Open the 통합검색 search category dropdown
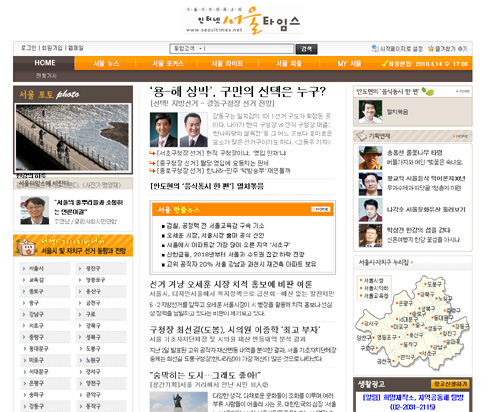 tap(188, 49)
